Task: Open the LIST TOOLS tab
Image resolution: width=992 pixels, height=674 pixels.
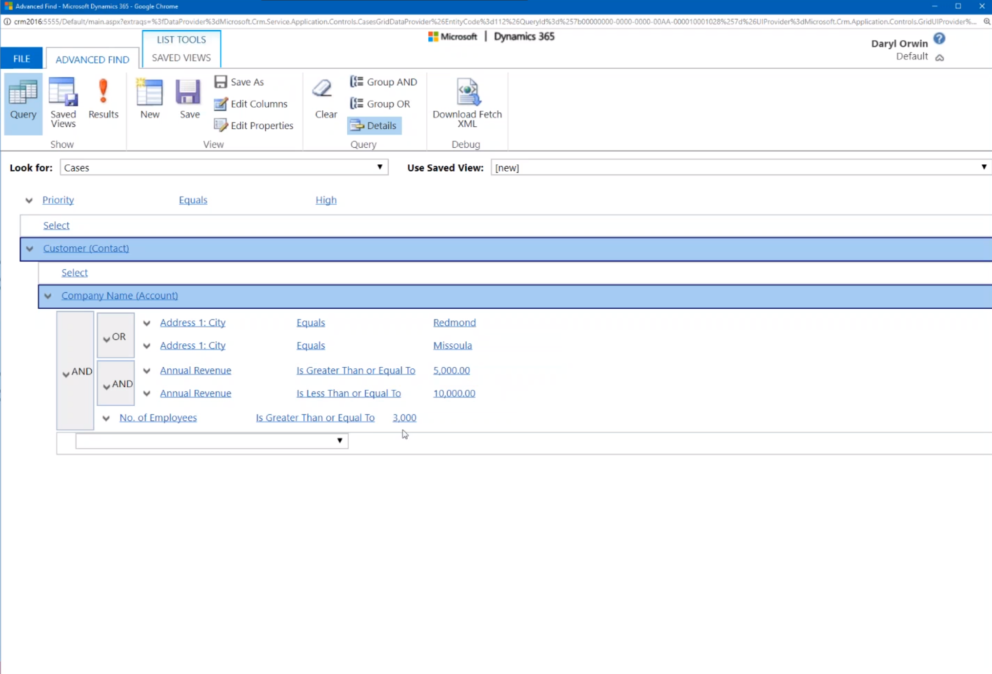Action: [182, 39]
